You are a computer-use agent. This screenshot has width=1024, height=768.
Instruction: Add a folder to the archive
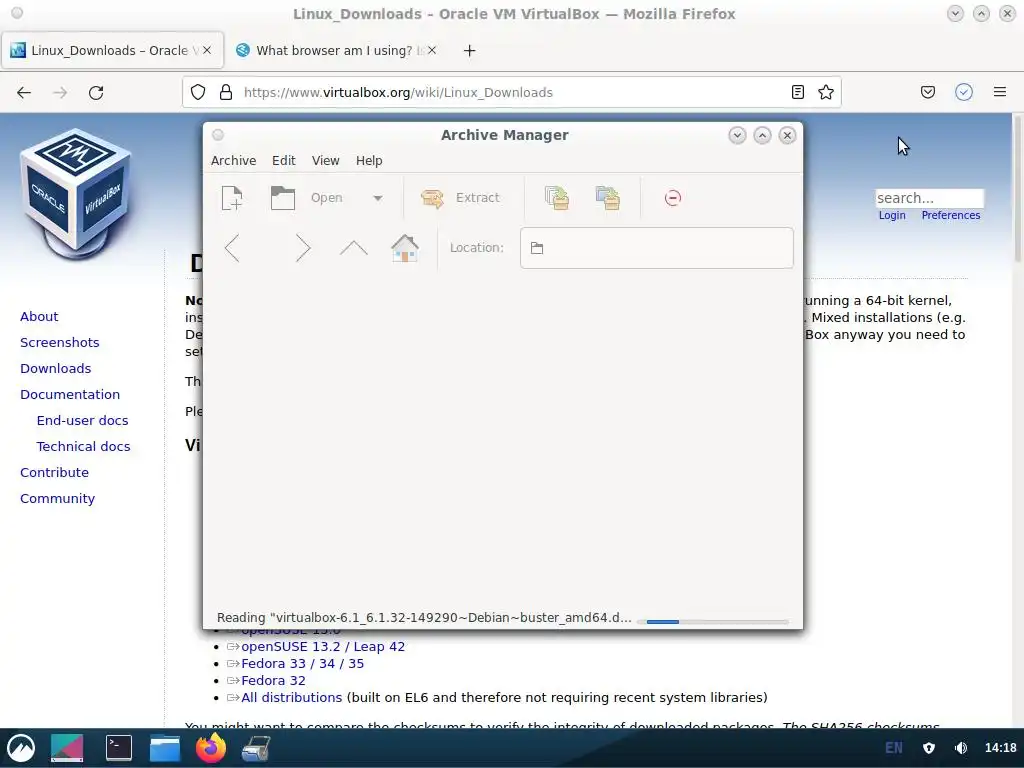coord(607,198)
